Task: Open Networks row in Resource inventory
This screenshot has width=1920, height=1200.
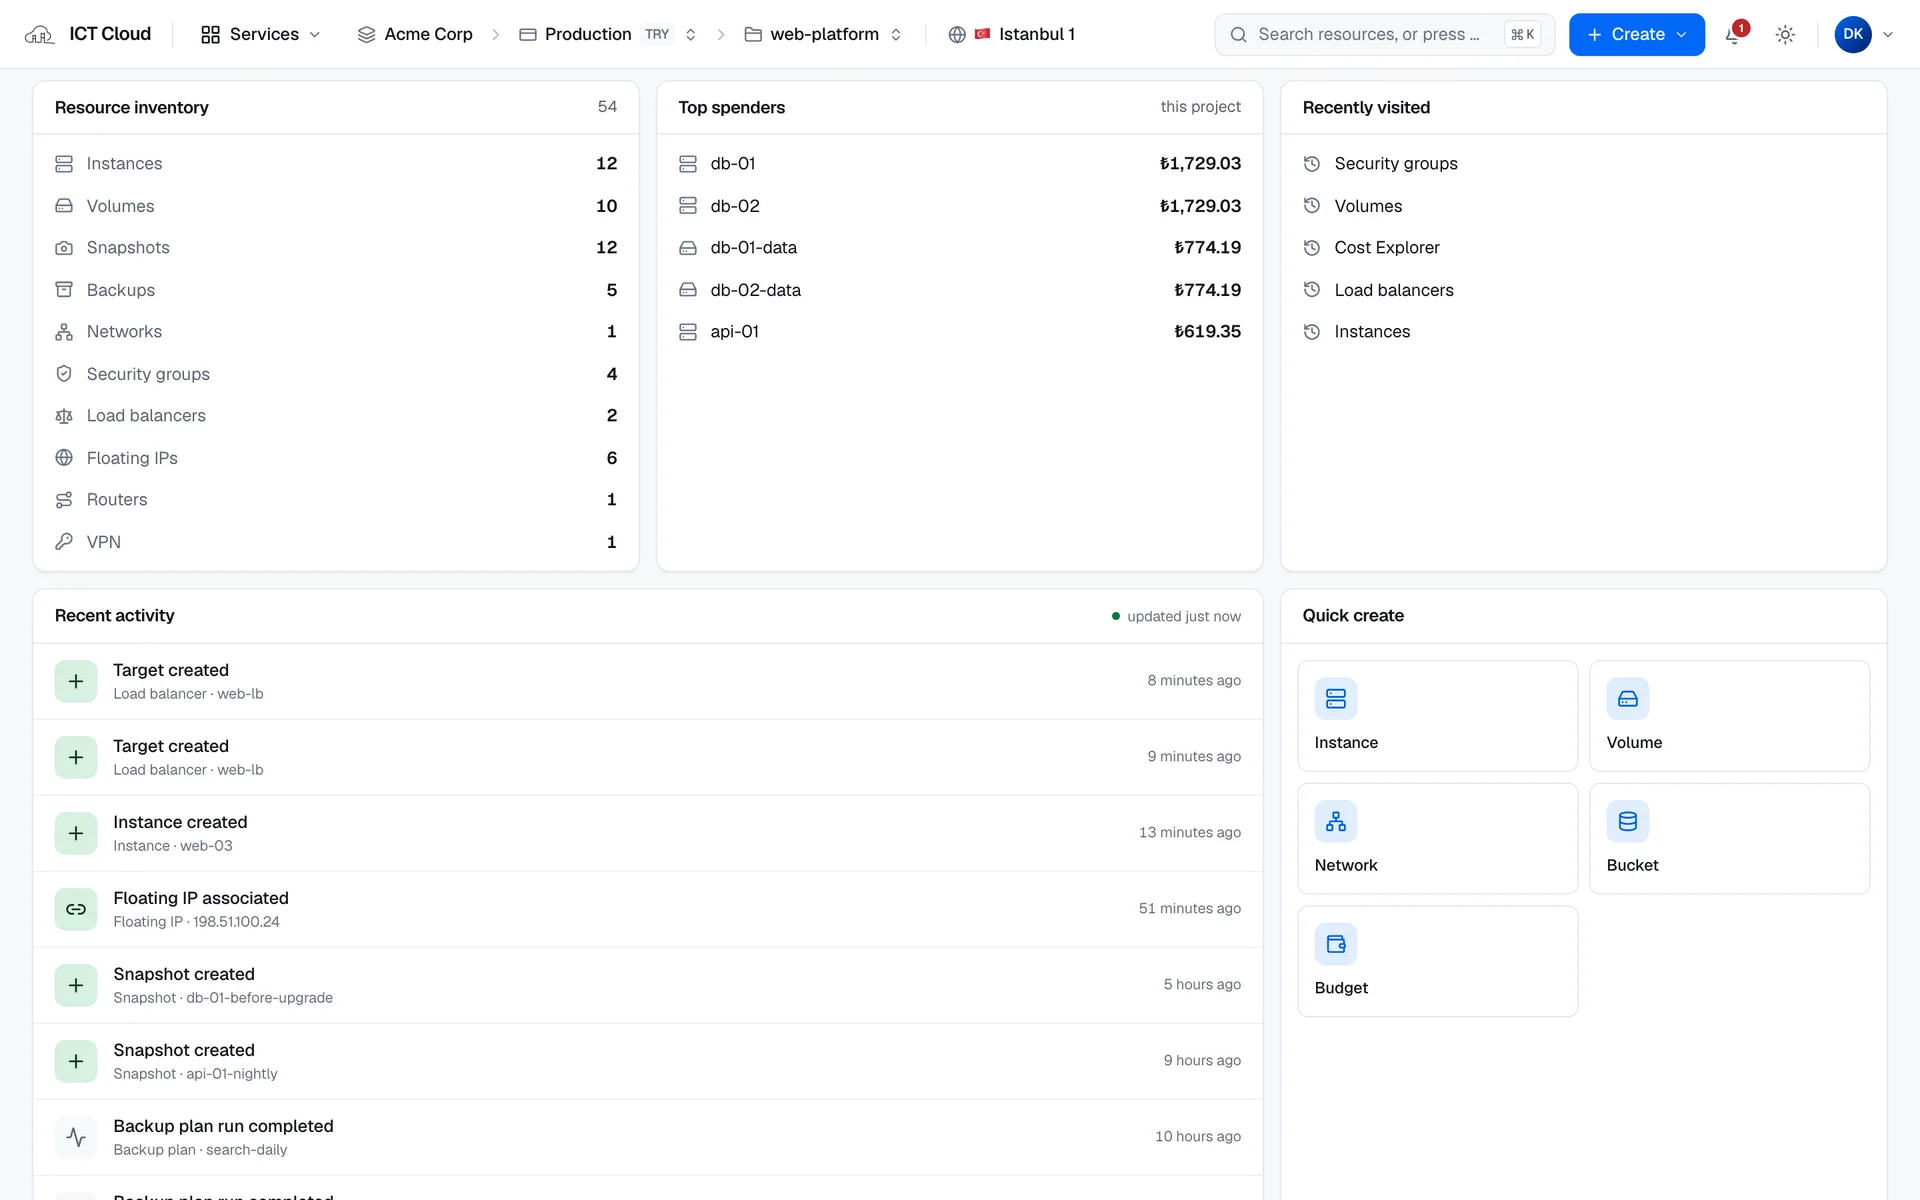Action: coord(336,332)
